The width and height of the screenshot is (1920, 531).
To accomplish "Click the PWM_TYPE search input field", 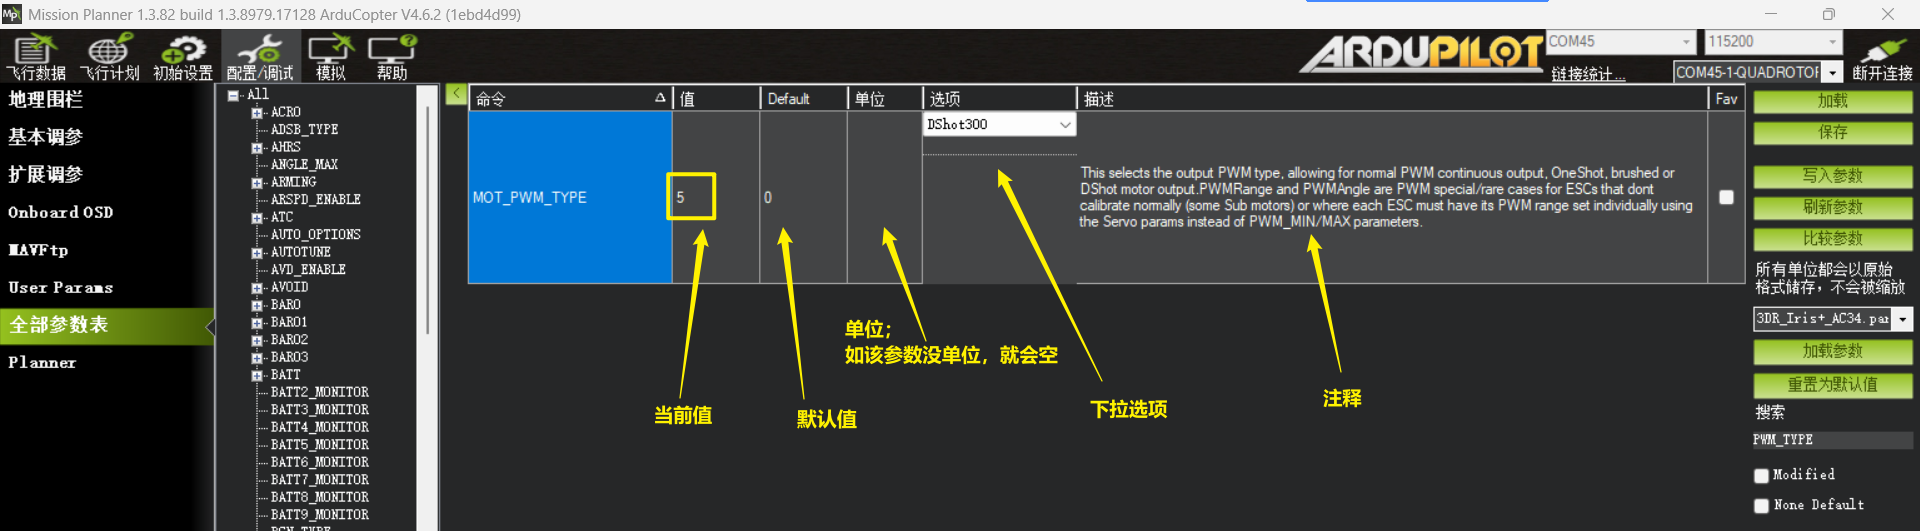I will [x=1832, y=440].
